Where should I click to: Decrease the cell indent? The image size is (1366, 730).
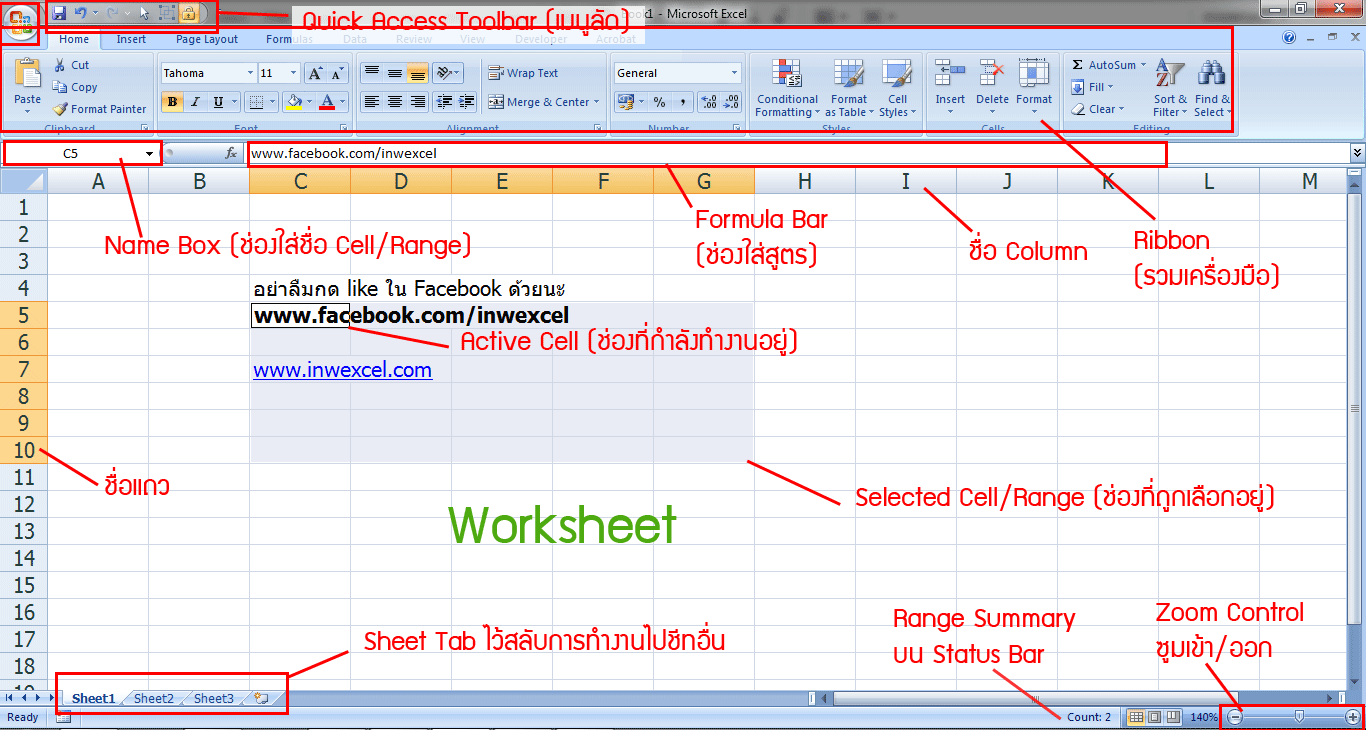pyautogui.click(x=444, y=102)
